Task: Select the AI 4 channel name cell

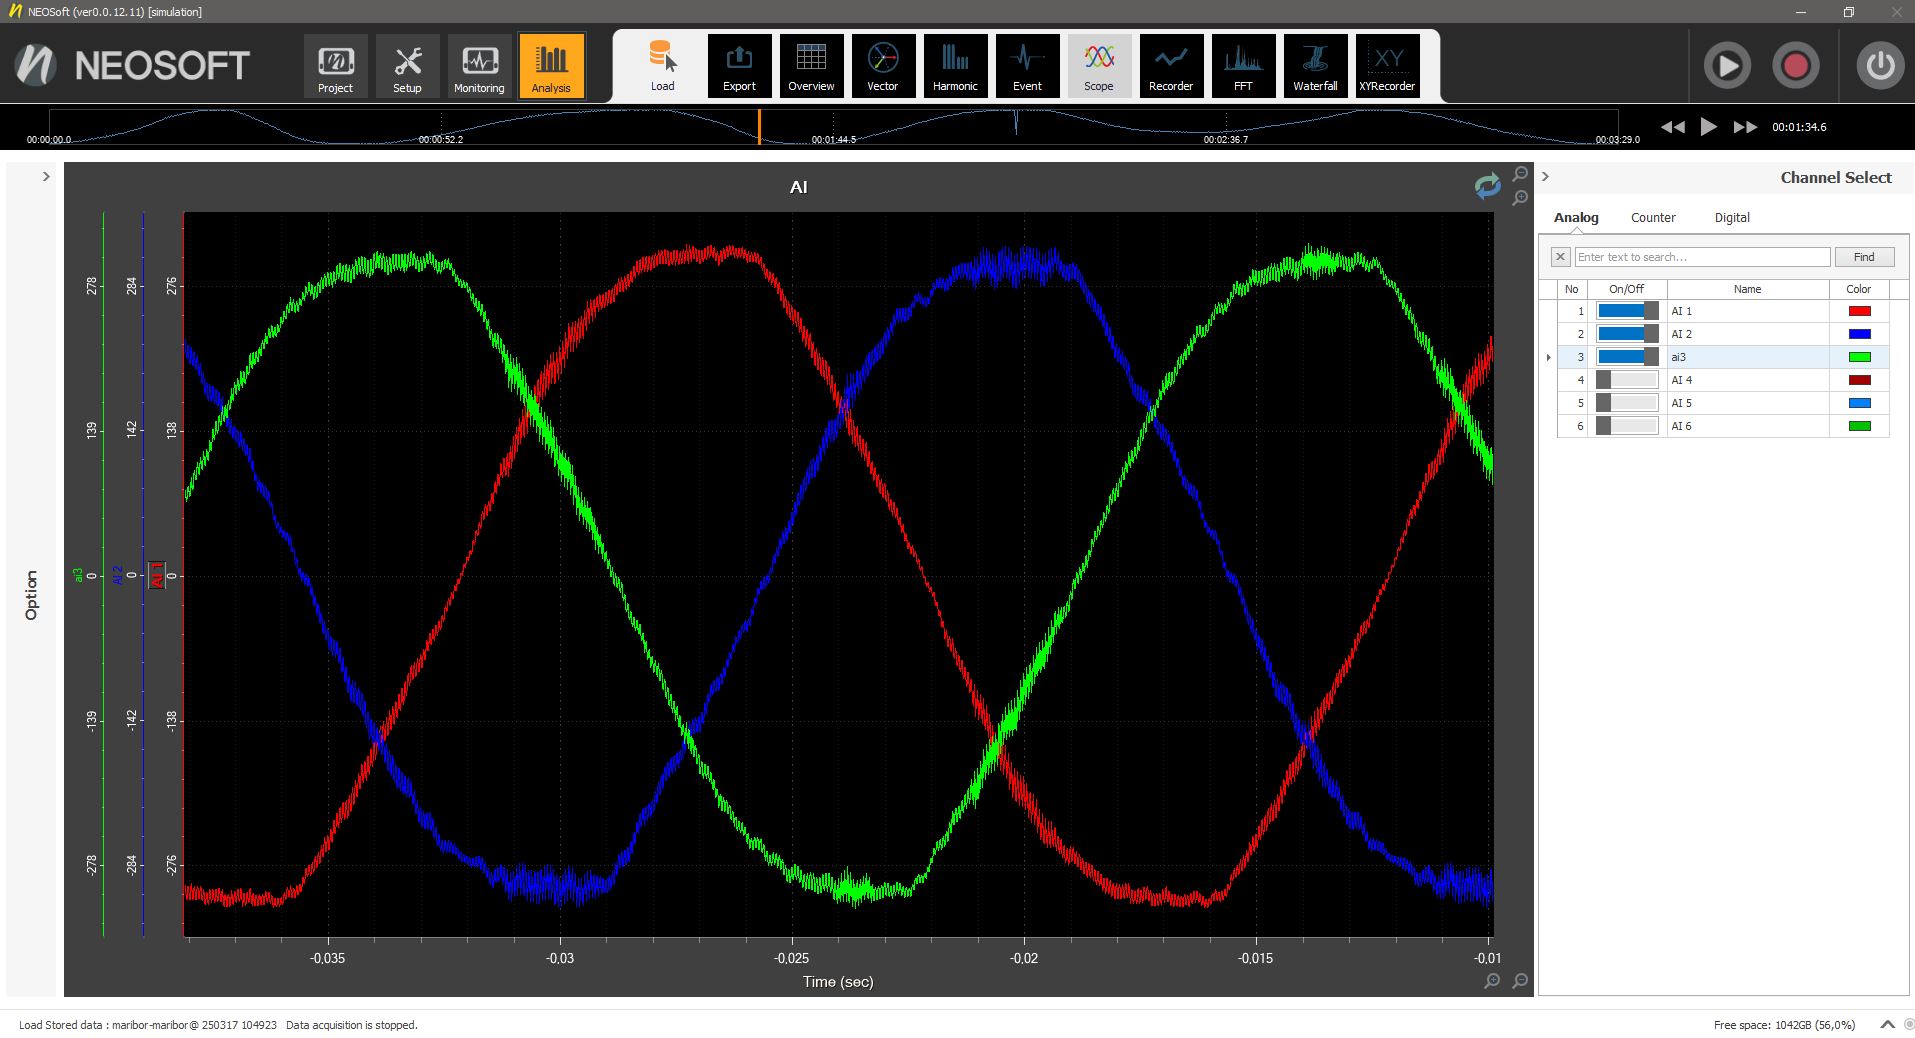Action: [1748, 380]
